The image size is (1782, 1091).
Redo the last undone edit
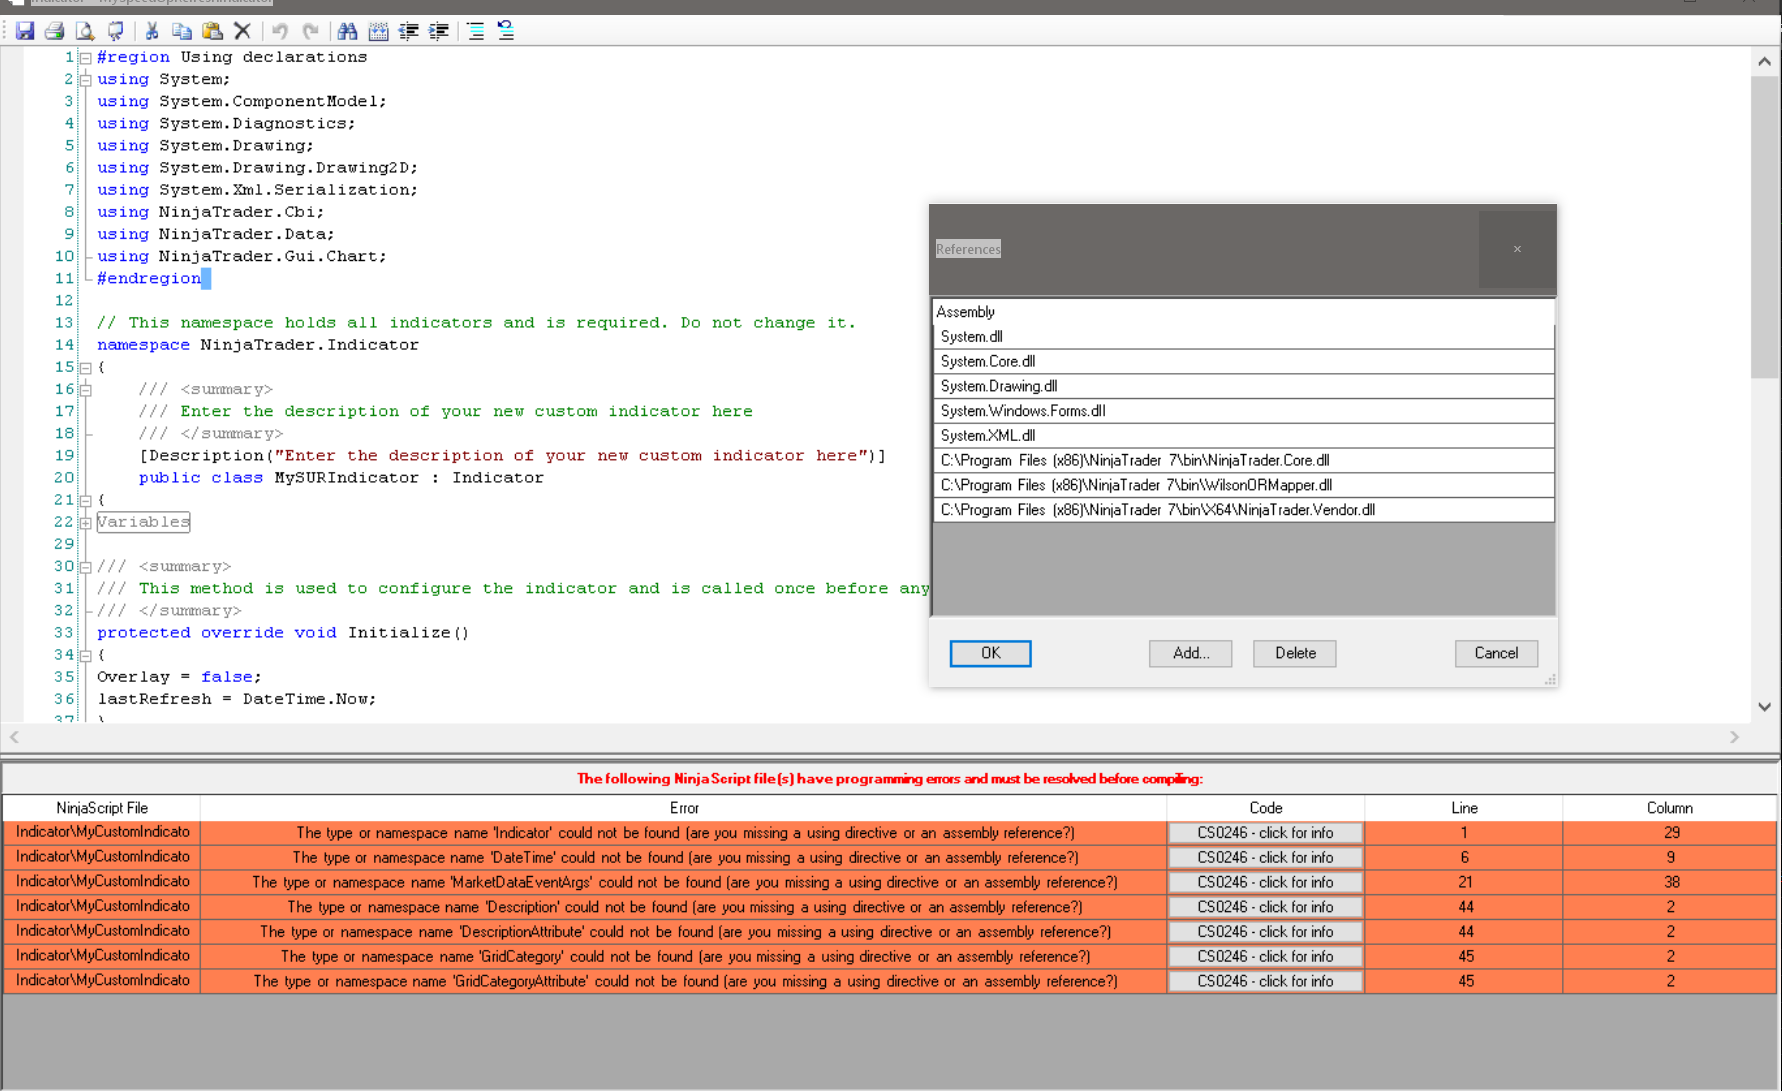[310, 31]
